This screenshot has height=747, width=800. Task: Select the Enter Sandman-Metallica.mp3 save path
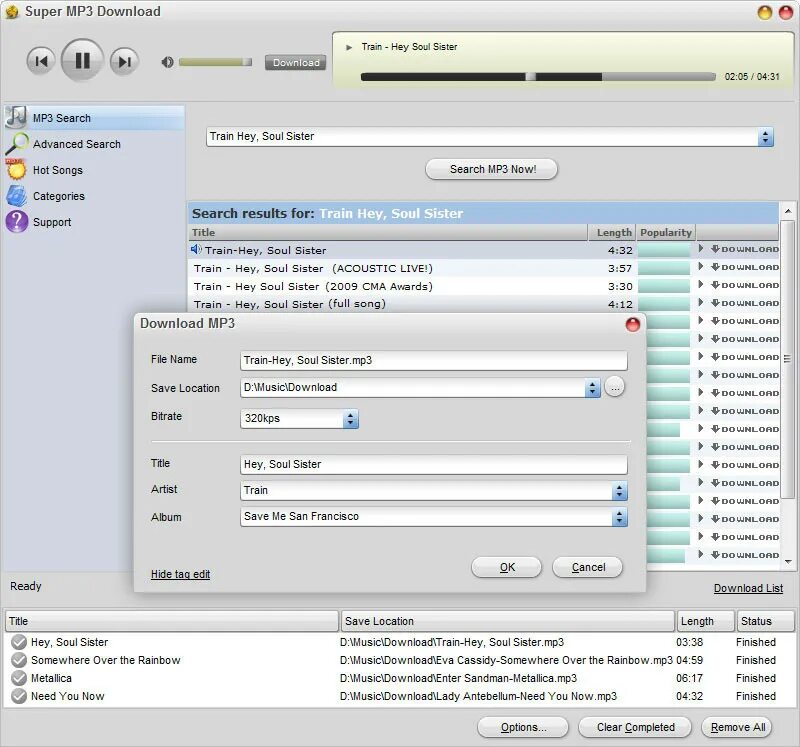pos(458,678)
